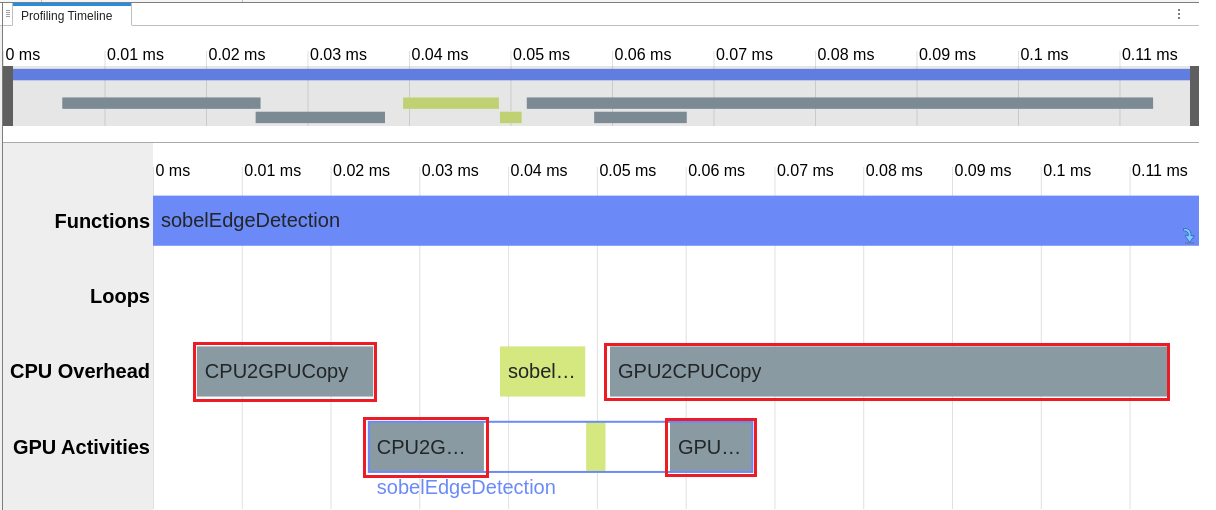Click the blue function bar in overview strip
The height and width of the screenshot is (510, 1216).
(x=600, y=74)
